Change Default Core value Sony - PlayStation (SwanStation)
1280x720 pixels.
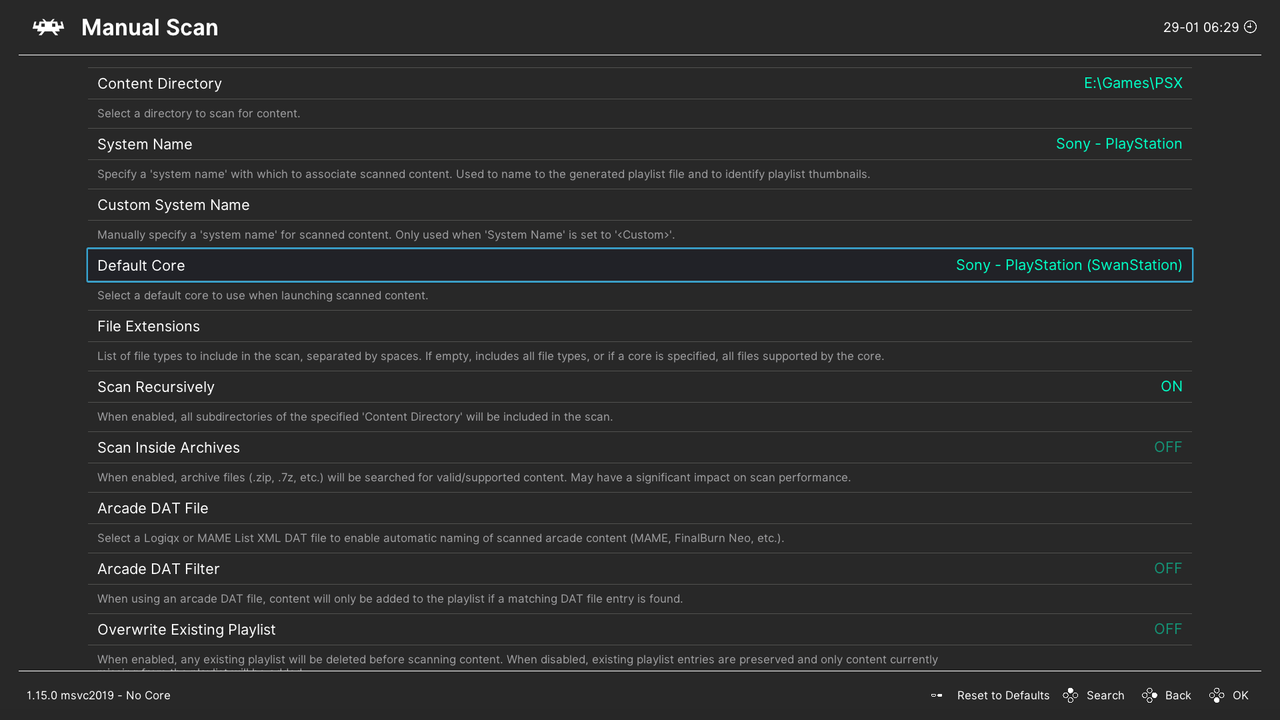[1069, 265]
